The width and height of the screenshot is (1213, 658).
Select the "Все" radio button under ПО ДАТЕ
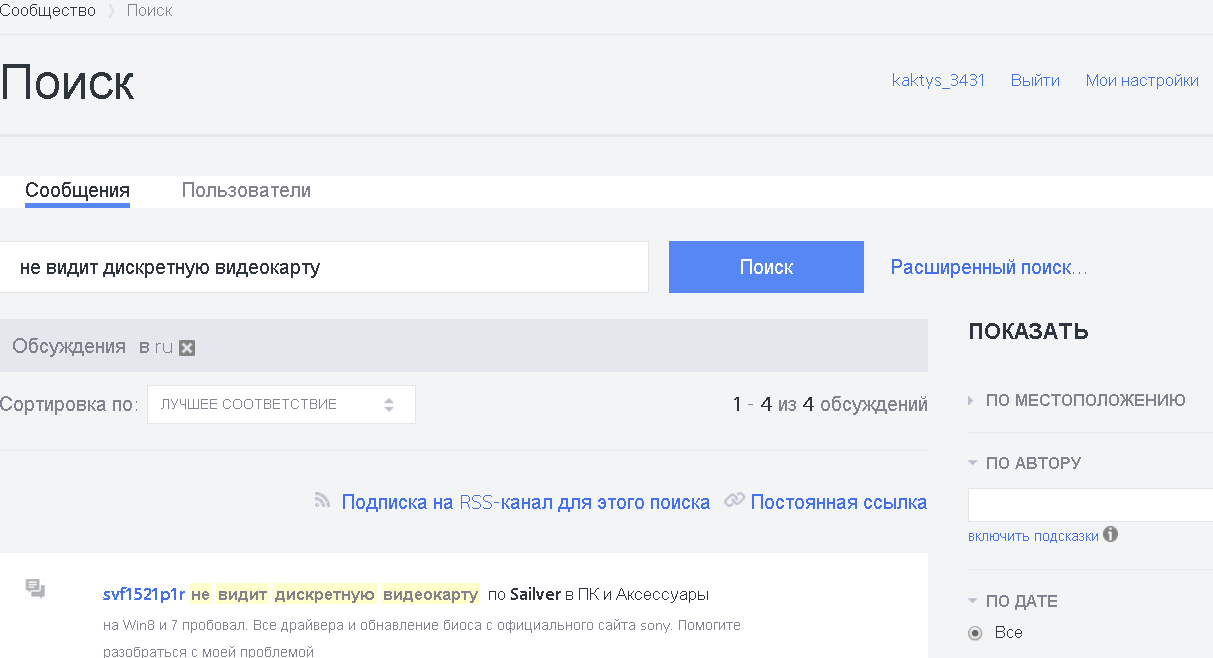click(x=975, y=632)
